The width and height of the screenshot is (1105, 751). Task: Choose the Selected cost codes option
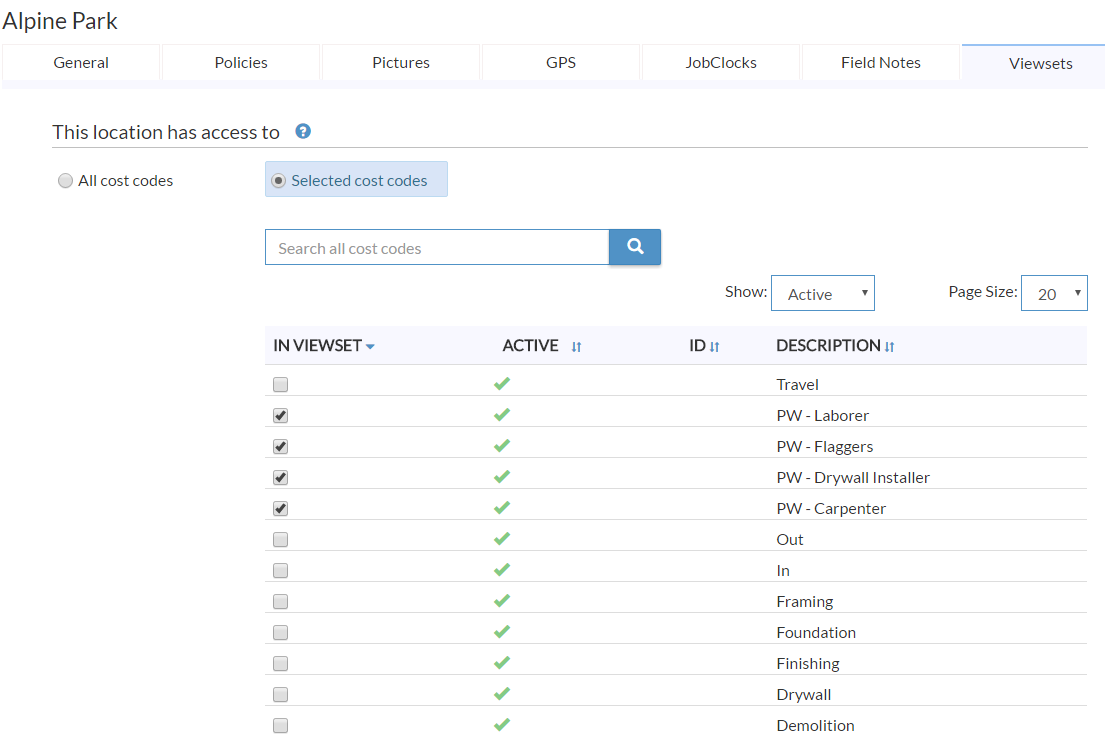(279, 181)
